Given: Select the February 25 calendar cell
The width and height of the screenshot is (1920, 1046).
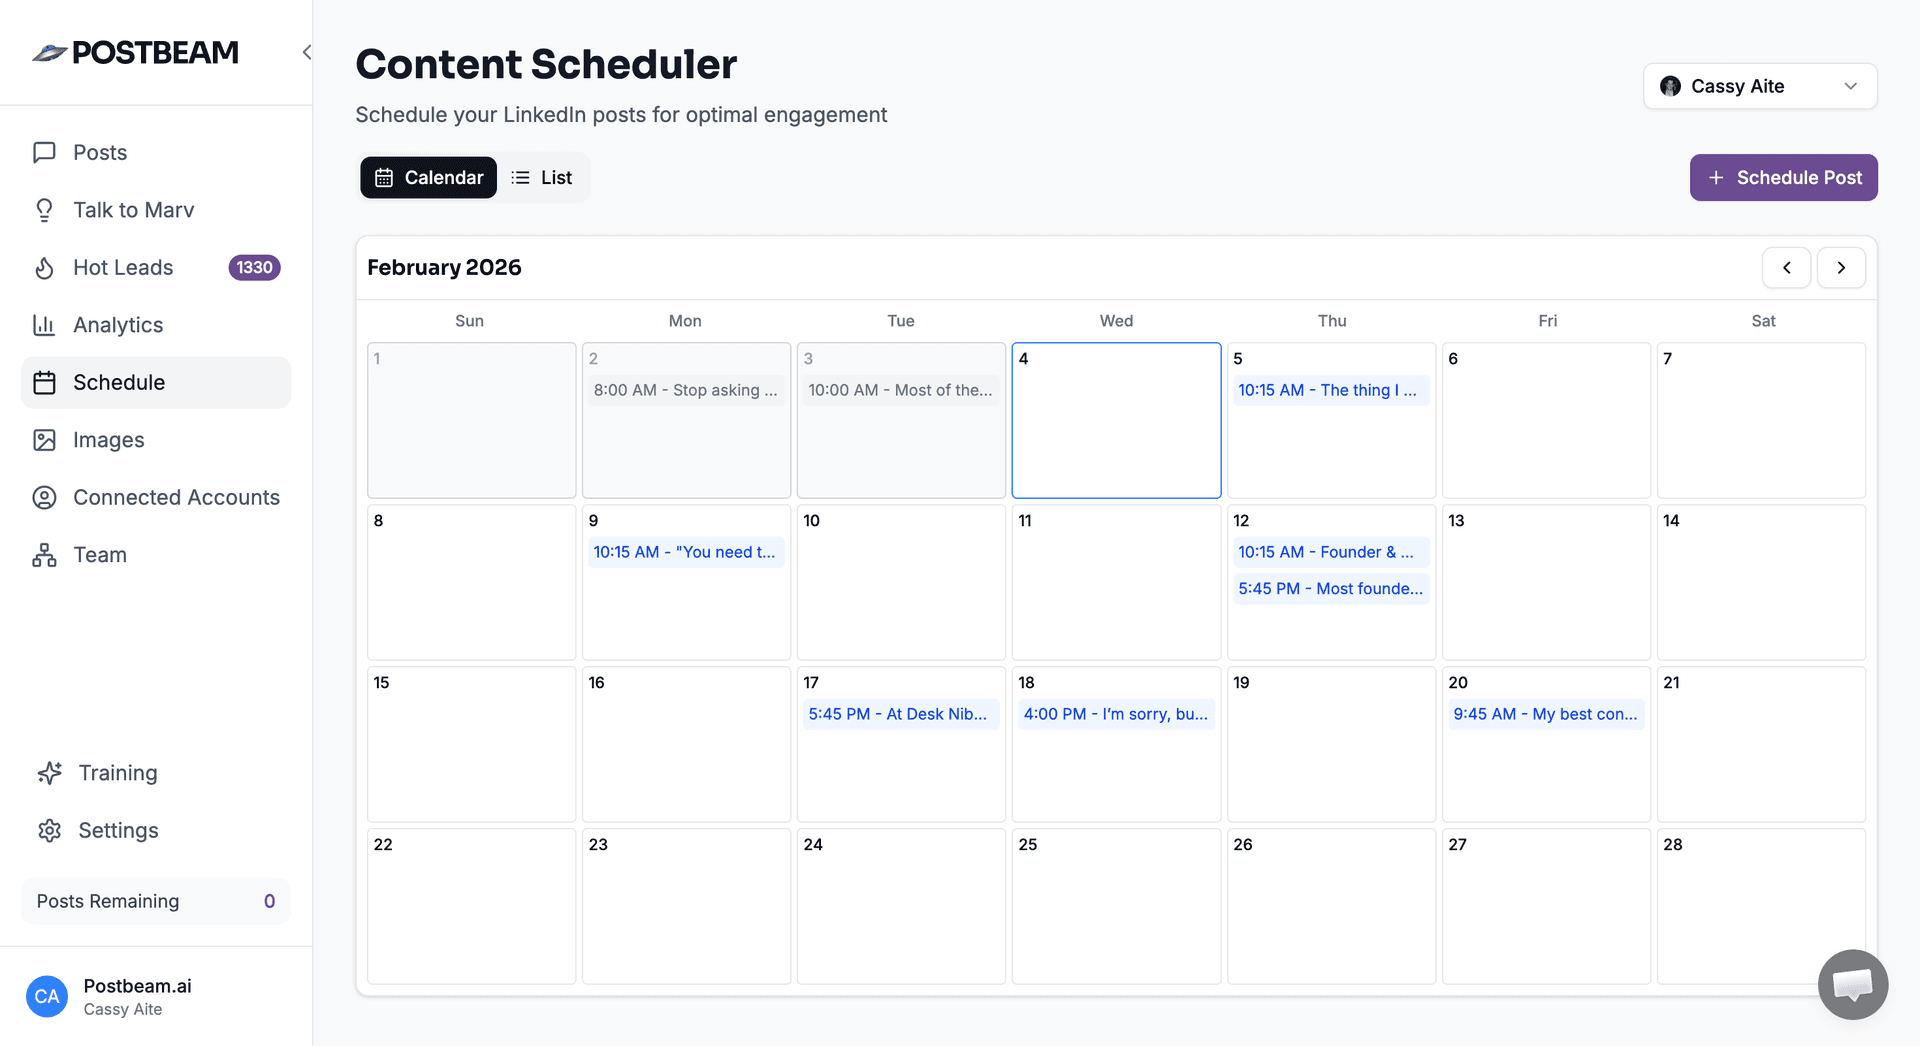Looking at the screenshot, I should 1116,906.
